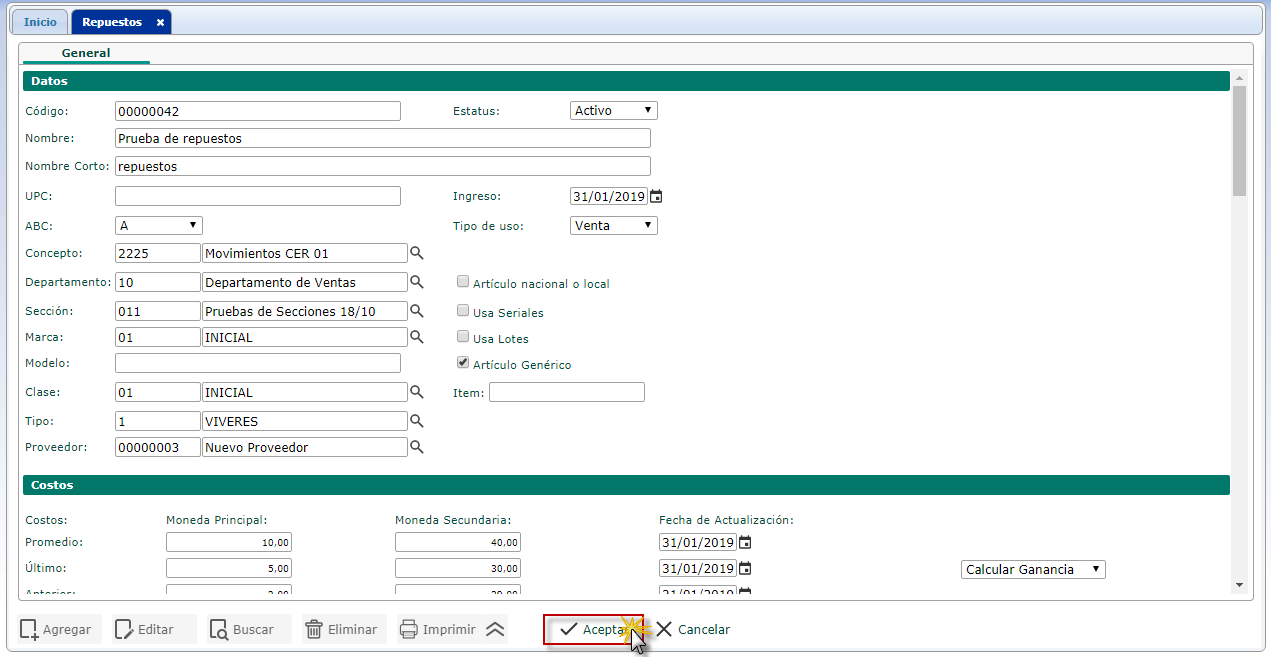Uncheck the Artículo Genérico checkbox
The height and width of the screenshot is (657, 1271).
tap(463, 364)
